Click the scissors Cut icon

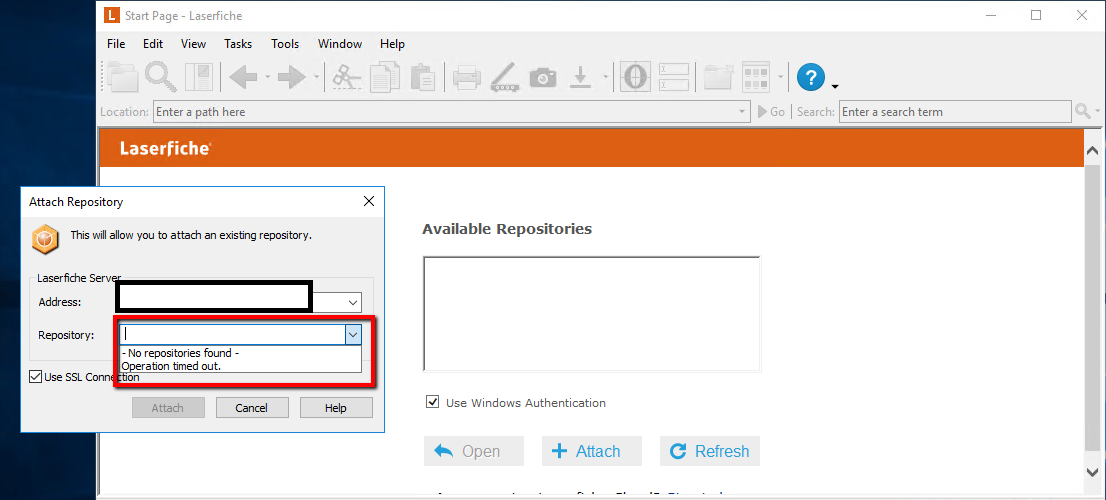tap(346, 77)
